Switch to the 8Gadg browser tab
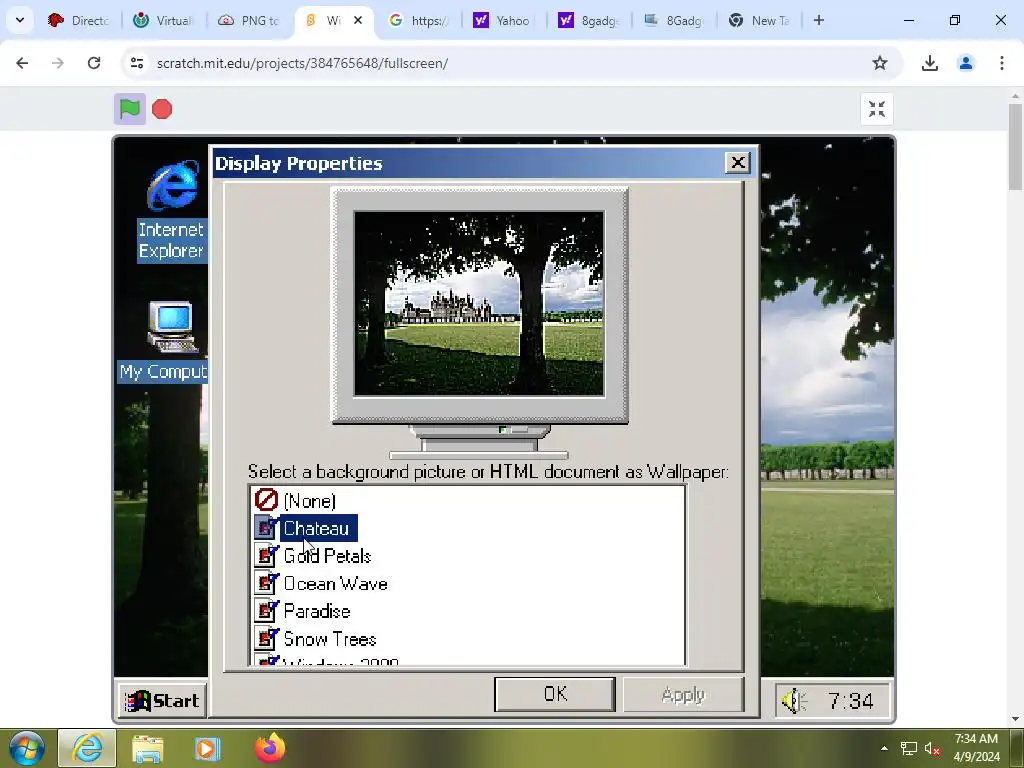1024x768 pixels. coord(674,20)
